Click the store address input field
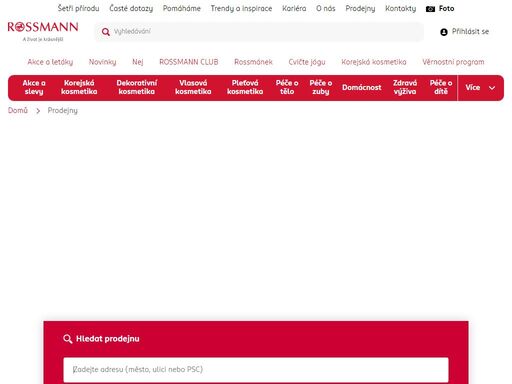The width and height of the screenshot is (512, 384). point(256,370)
